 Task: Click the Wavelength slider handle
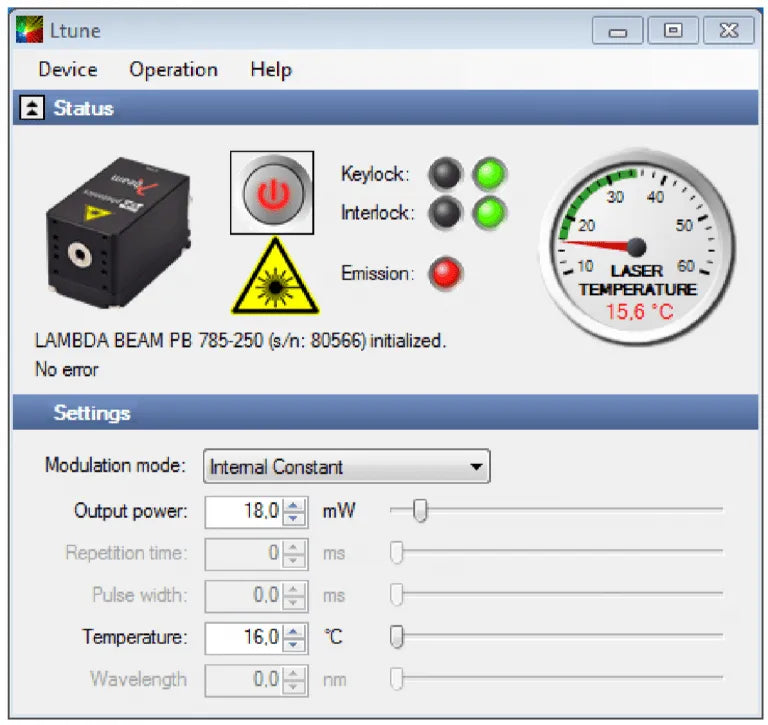[x=397, y=678]
